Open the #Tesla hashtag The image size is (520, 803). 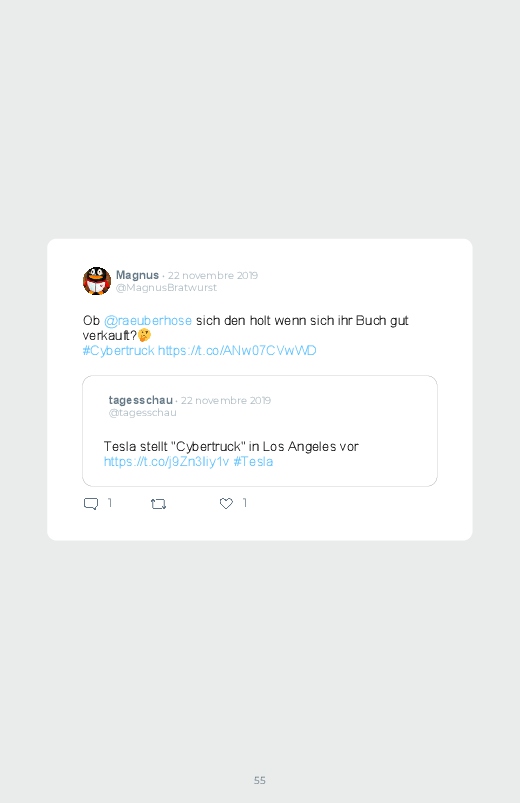pyautogui.click(x=253, y=461)
